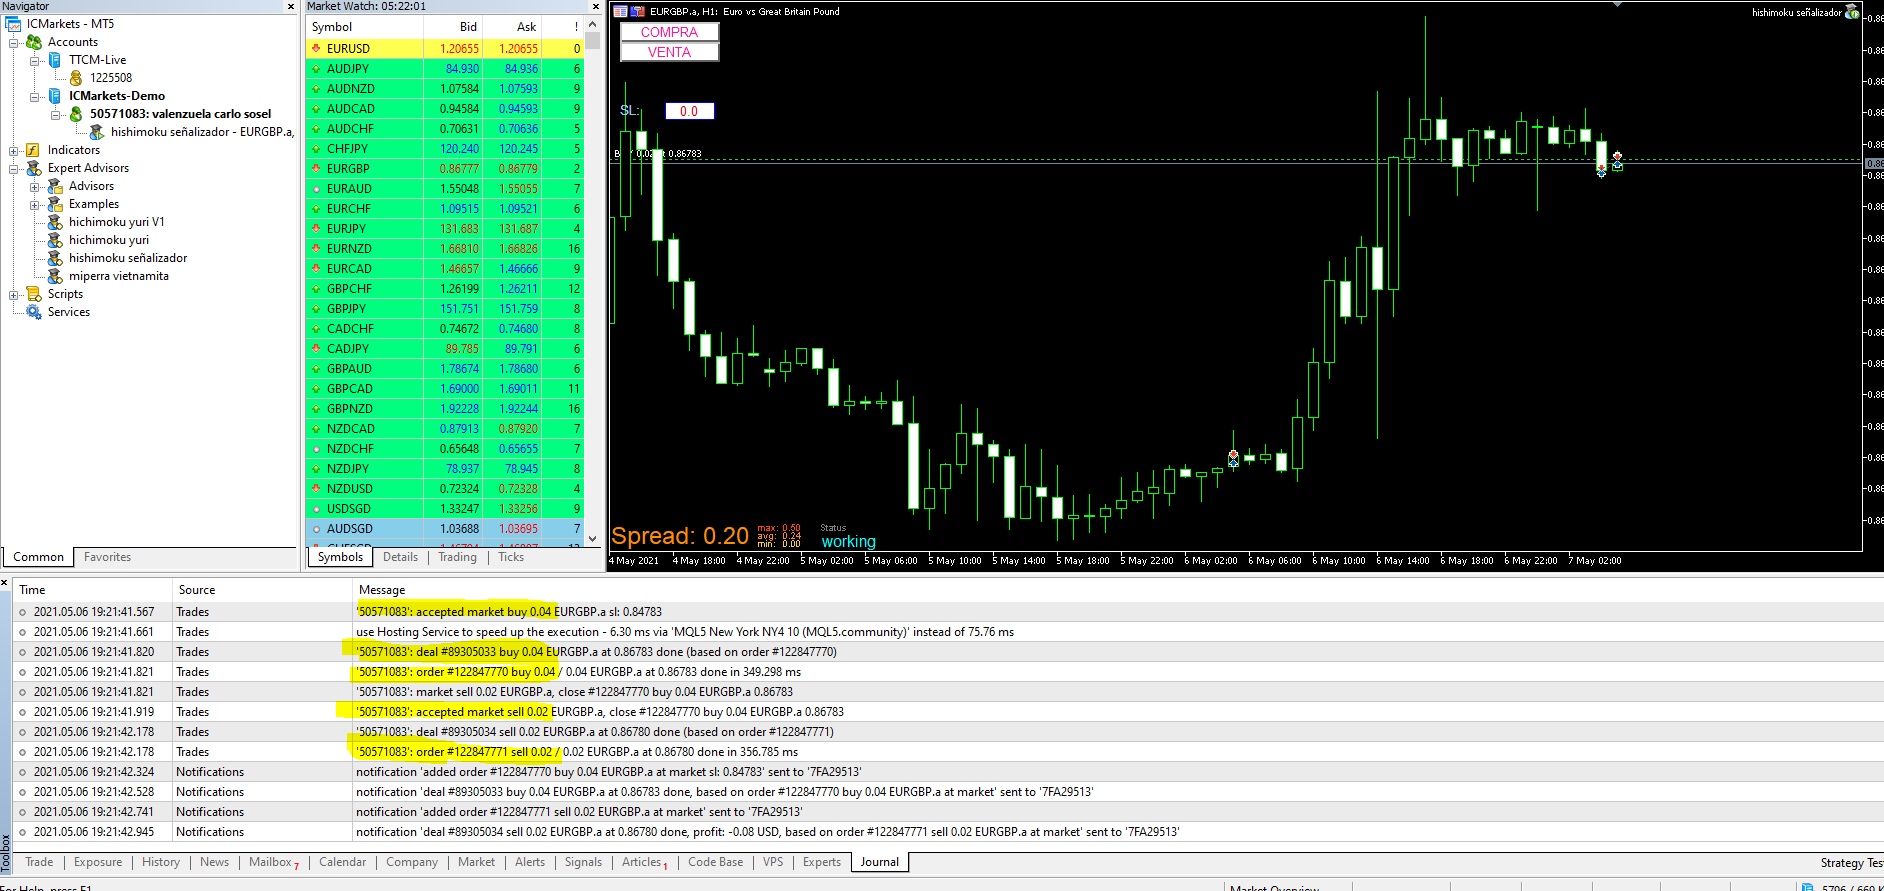
Task: Click the green user icon for account 50571083
Action: click(76, 114)
